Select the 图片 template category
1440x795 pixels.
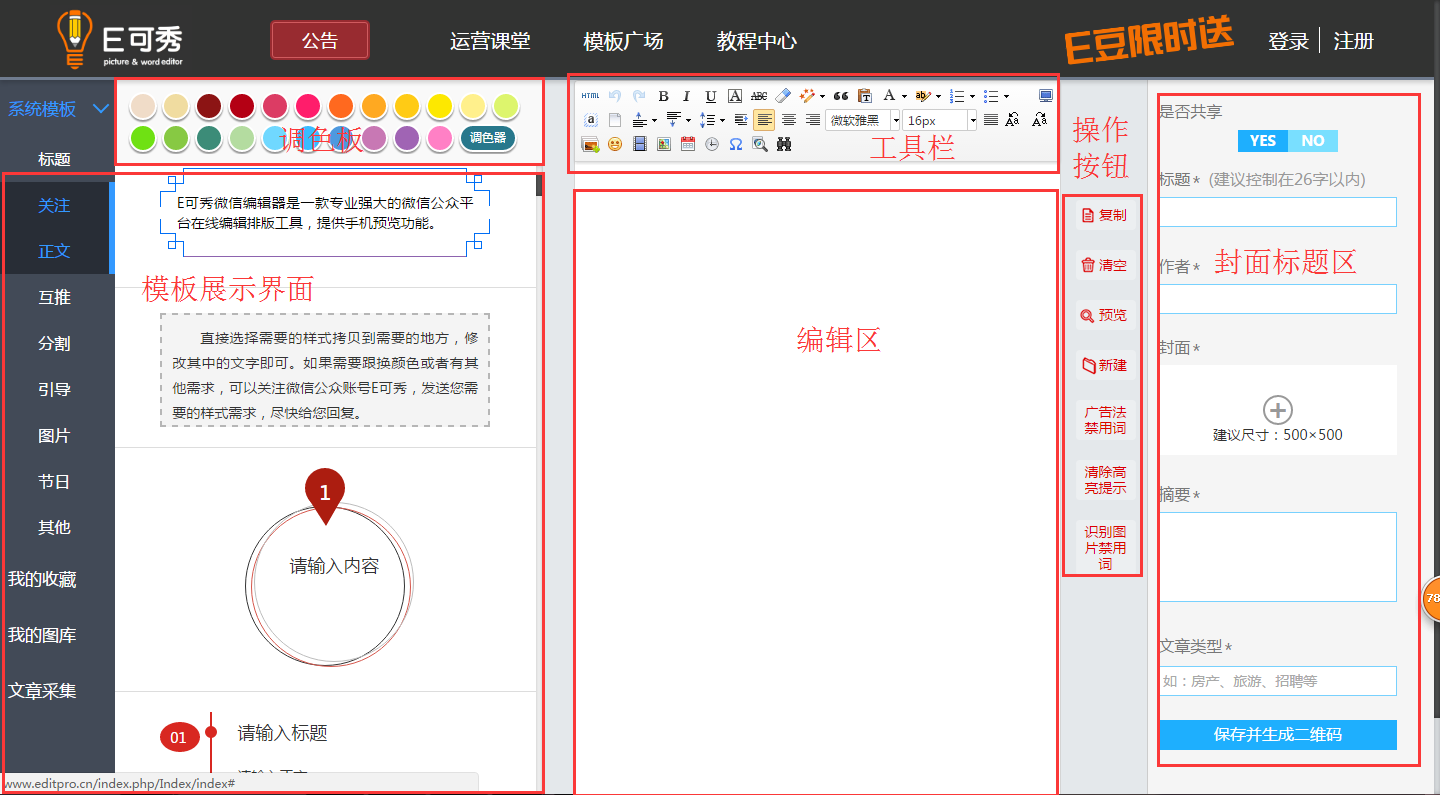tap(54, 435)
